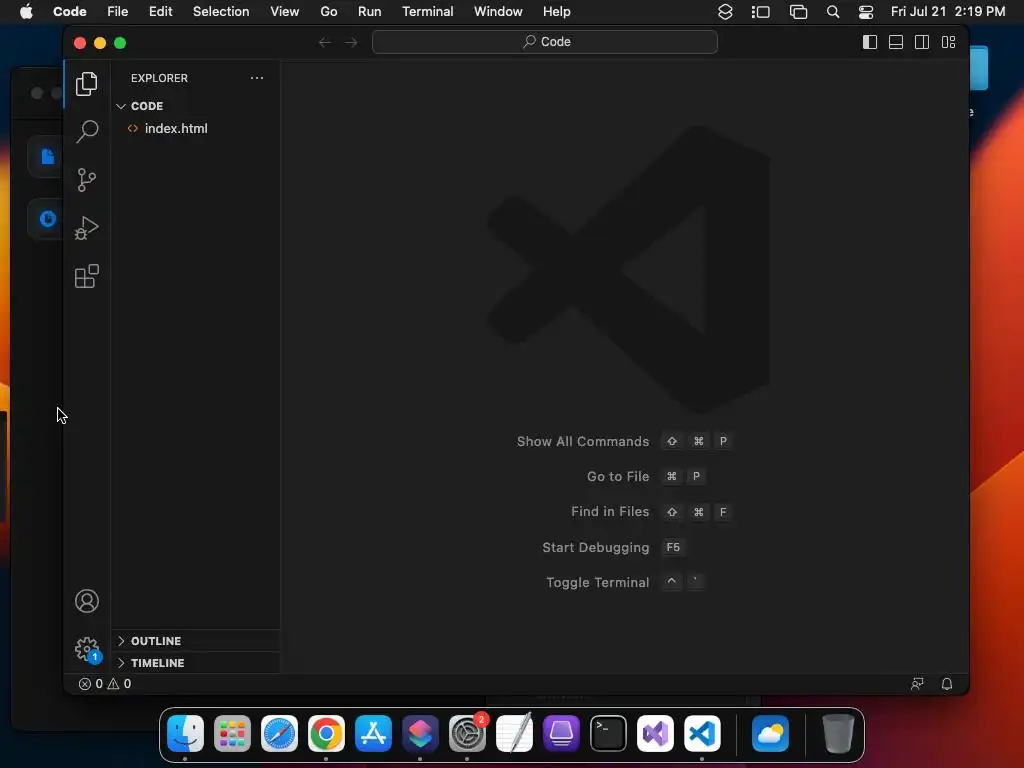This screenshot has height=768, width=1024.
Task: Open the Trash in the Dock
Action: tap(838, 733)
